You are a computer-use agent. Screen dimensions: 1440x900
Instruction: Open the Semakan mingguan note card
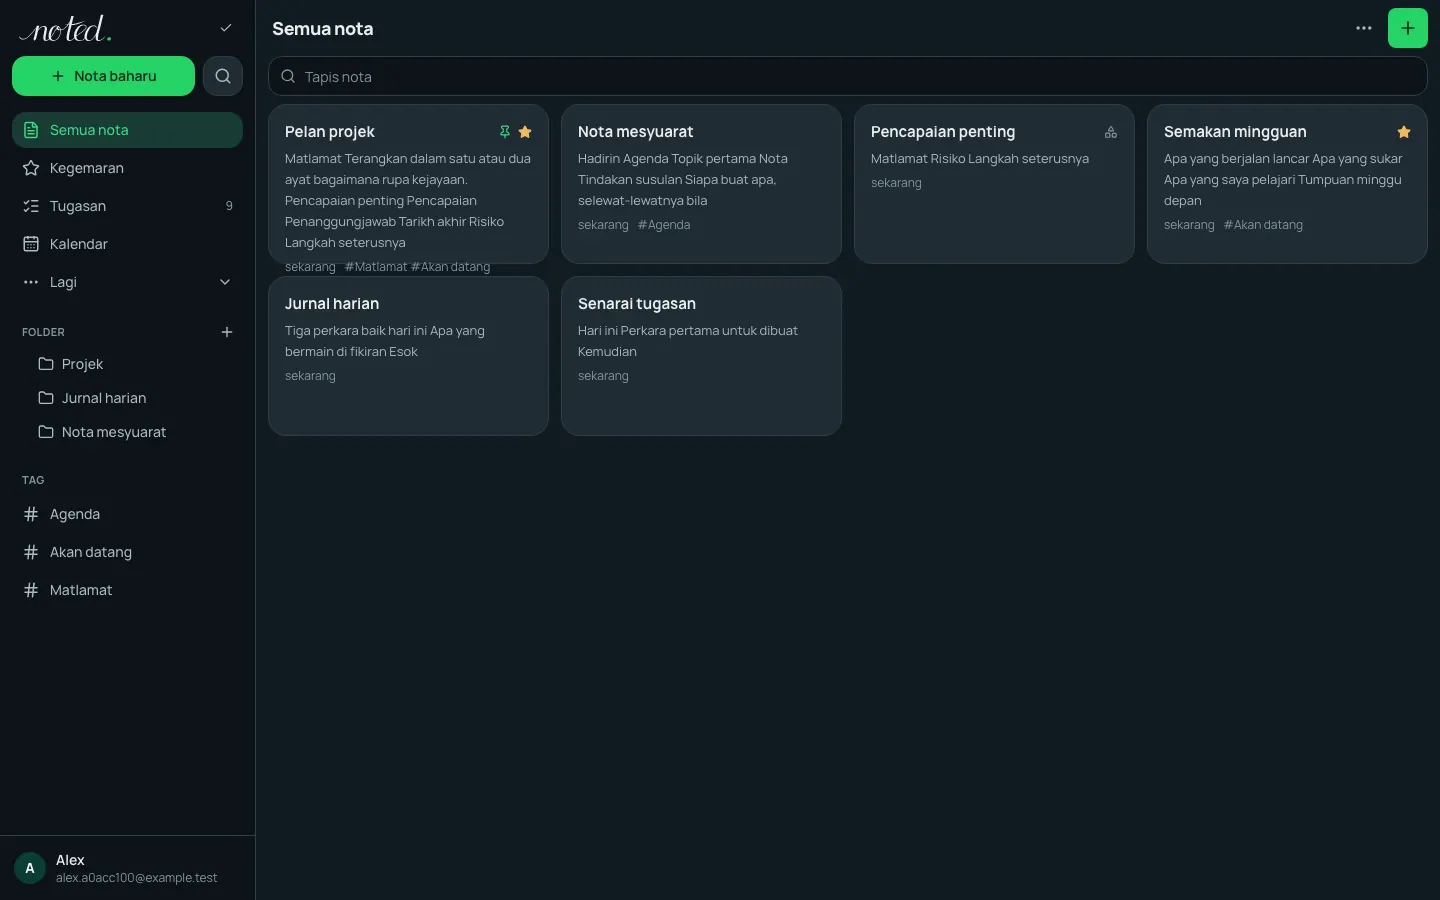(1287, 184)
